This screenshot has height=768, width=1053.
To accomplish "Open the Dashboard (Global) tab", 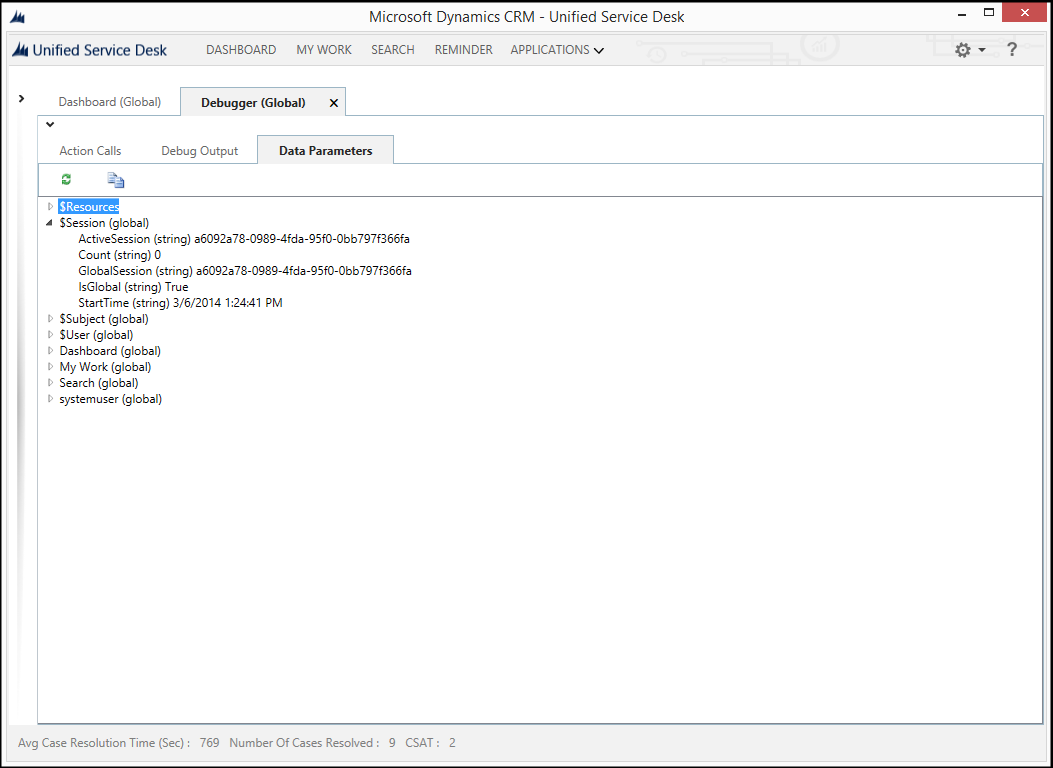I will (110, 101).
